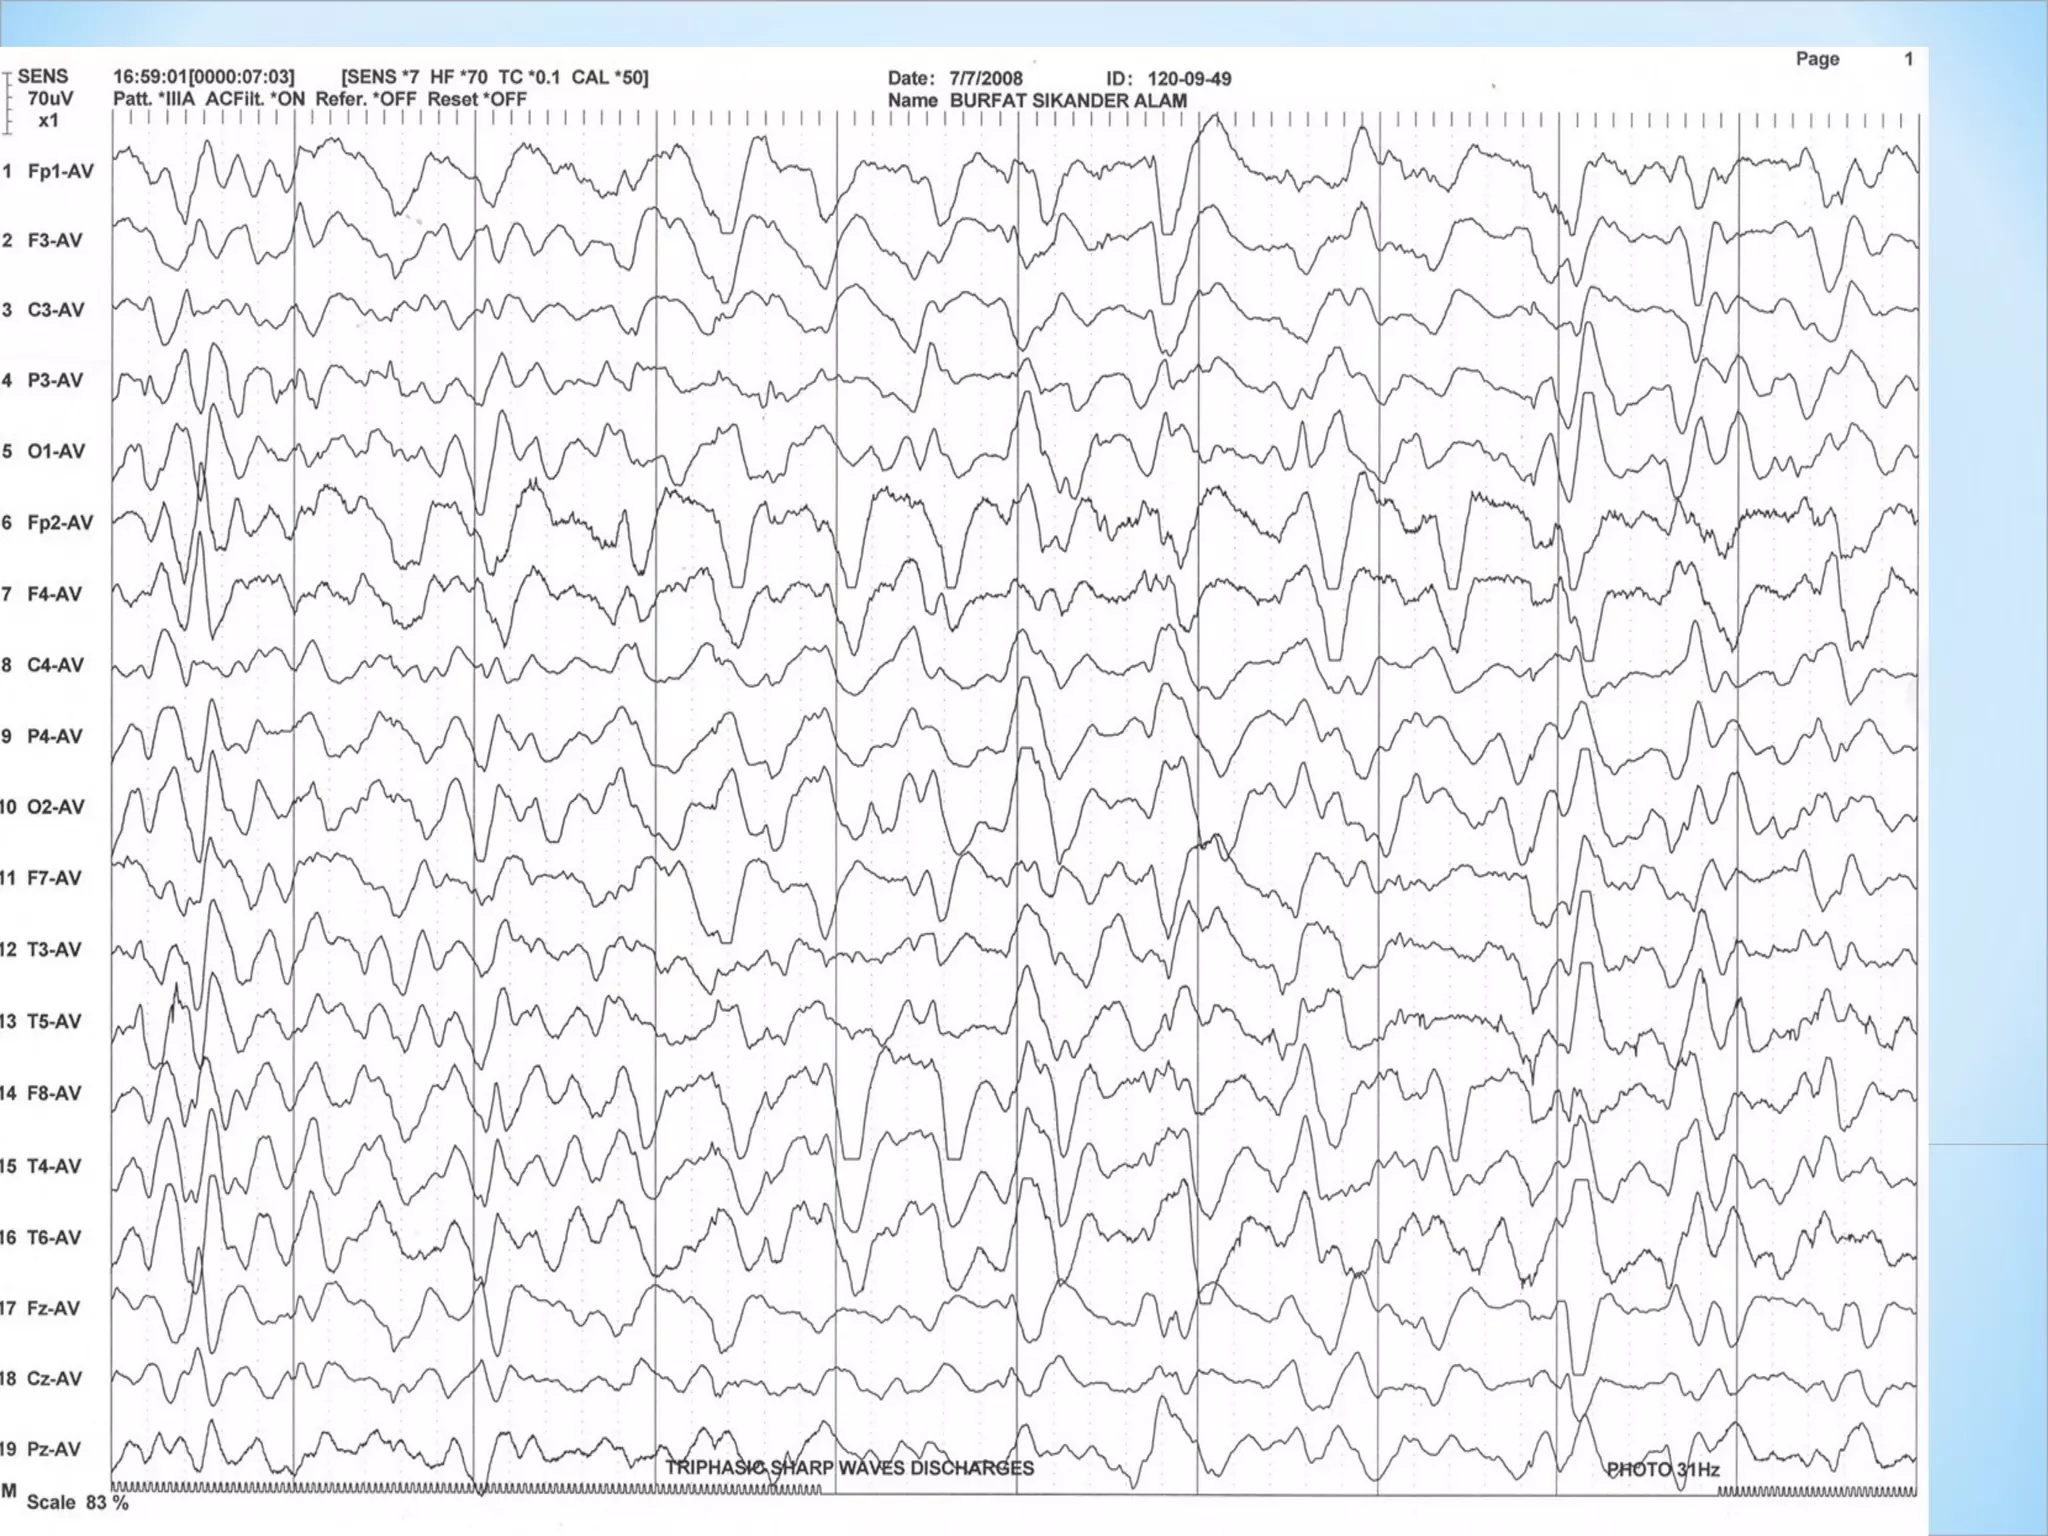Viewport: 2048px width, 1536px height.
Task: Click the Scale 83 % text
Action: 77,1502
